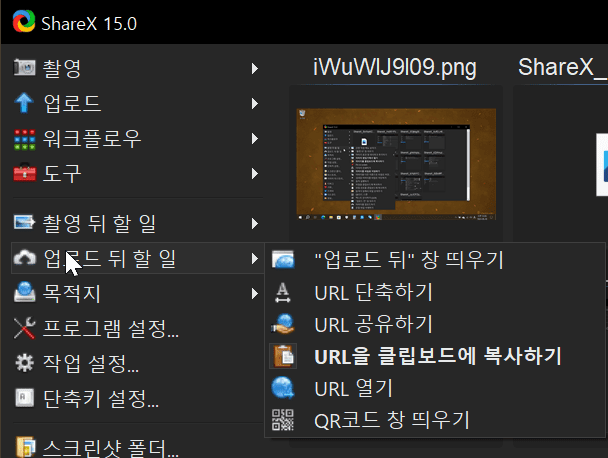Click the red toolbox icon beside 도구
This screenshot has width=608, height=458.
click(x=24, y=173)
